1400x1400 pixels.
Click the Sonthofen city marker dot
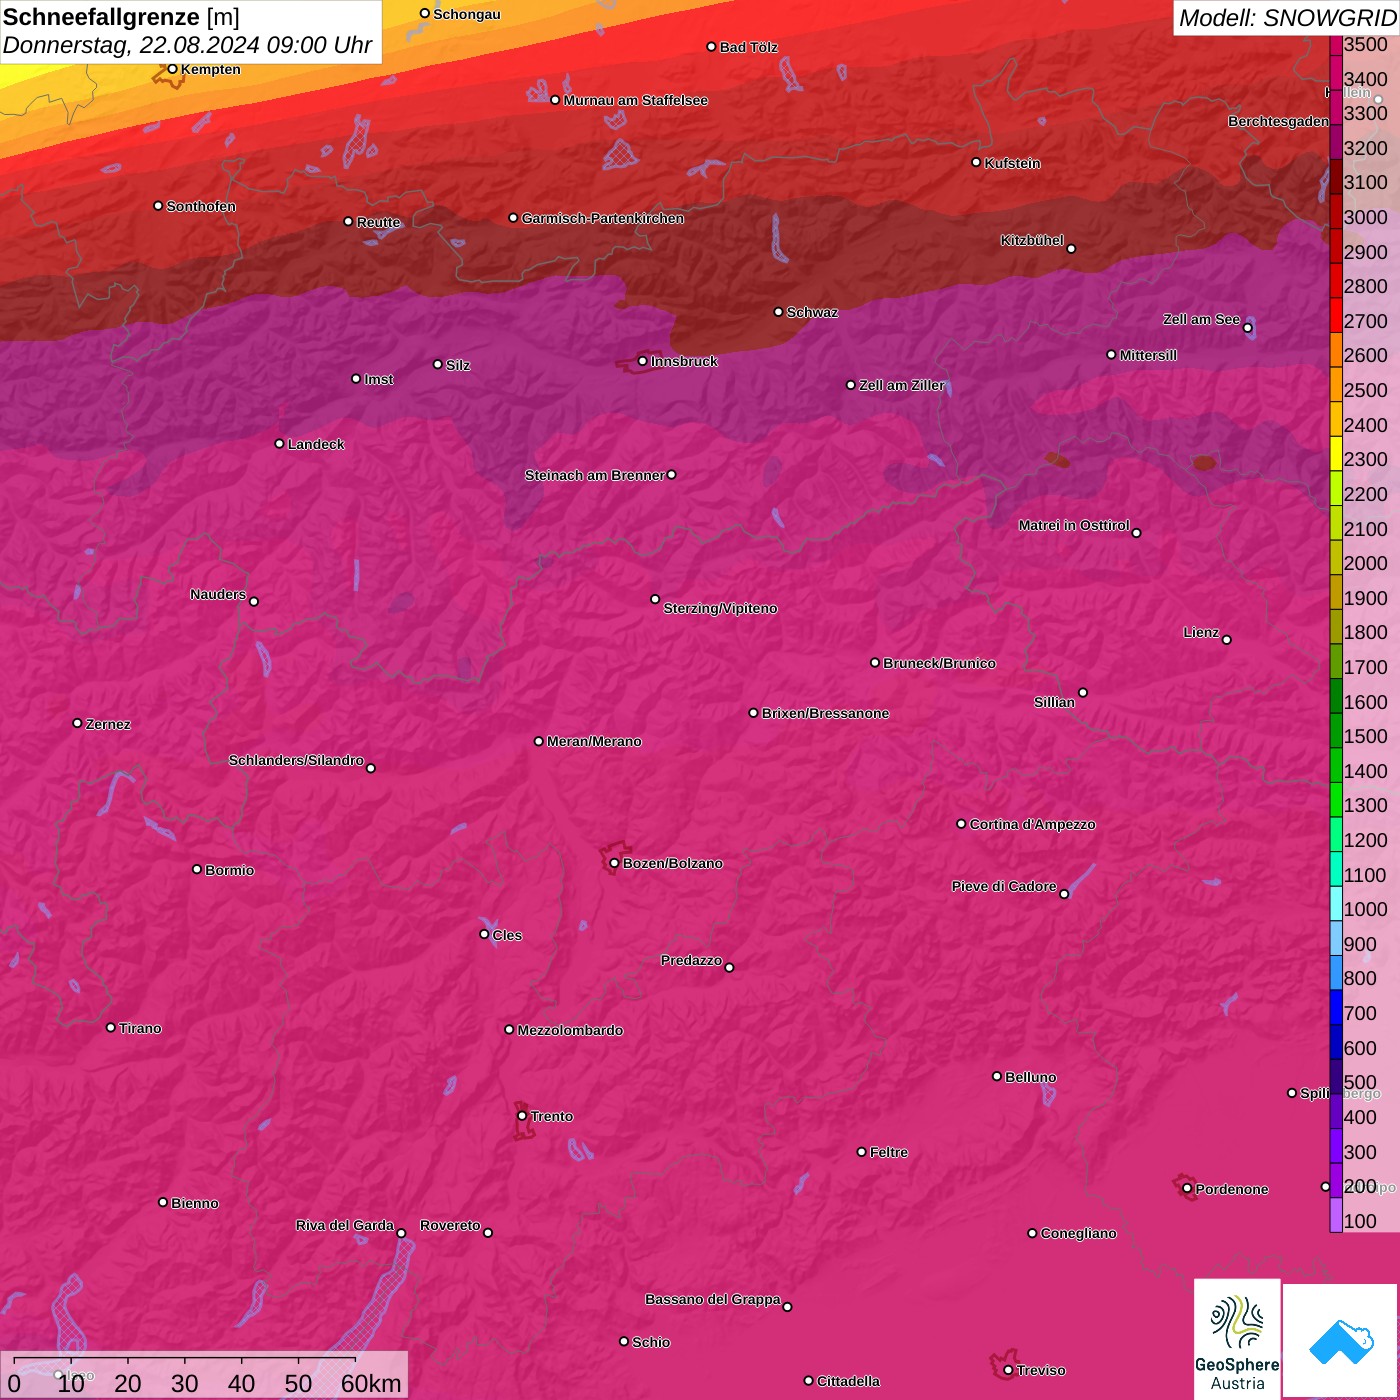click(x=158, y=206)
